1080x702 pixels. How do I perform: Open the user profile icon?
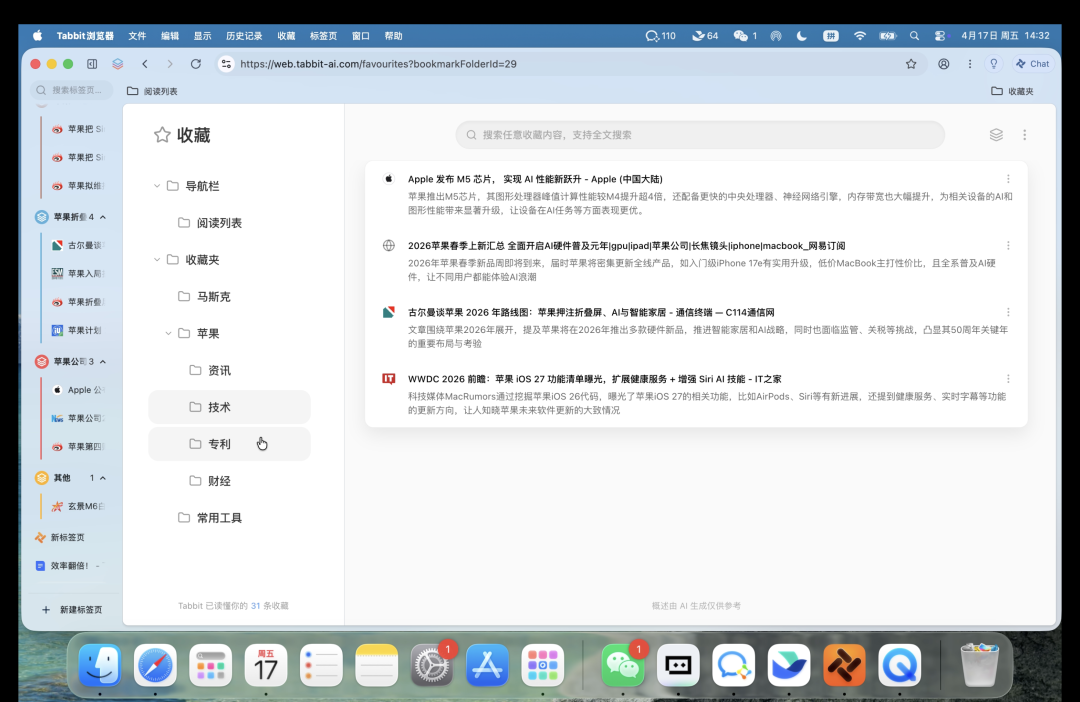pos(944,64)
